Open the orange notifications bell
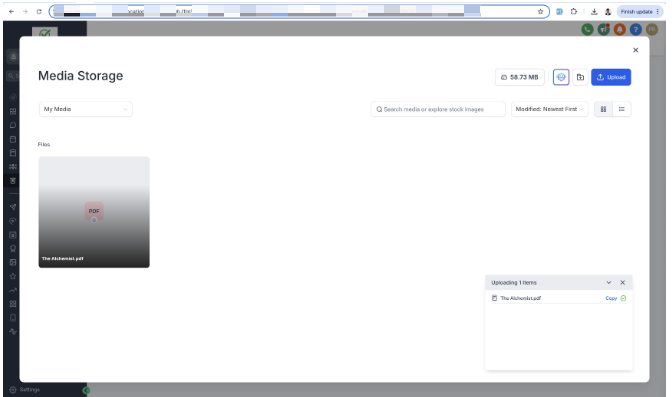The height and width of the screenshot is (397, 672). point(620,29)
